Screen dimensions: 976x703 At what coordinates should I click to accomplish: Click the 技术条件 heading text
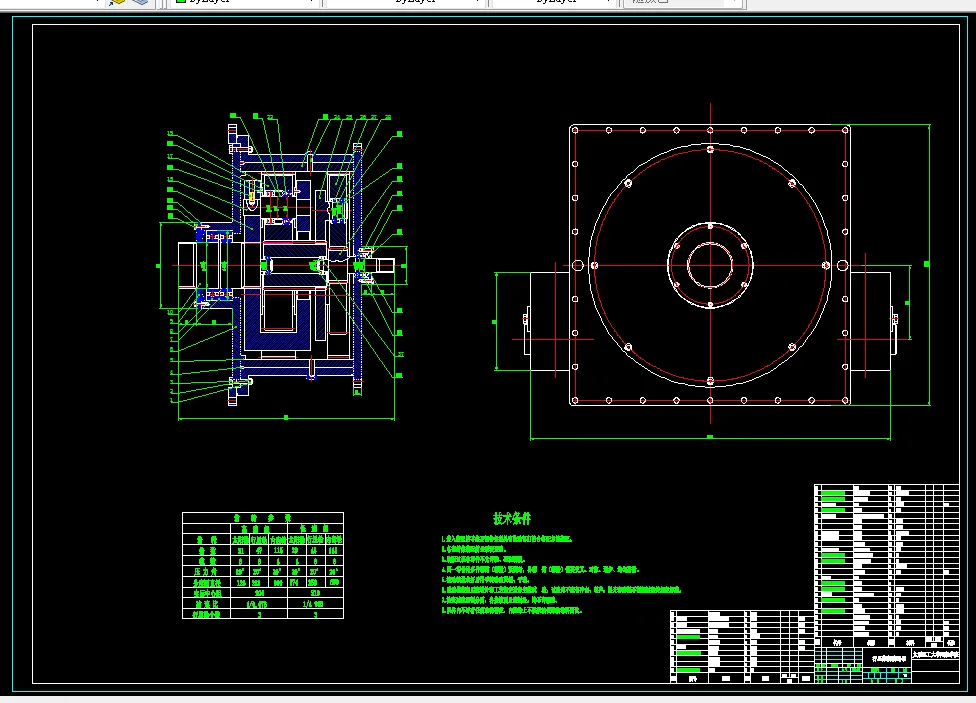point(512,518)
